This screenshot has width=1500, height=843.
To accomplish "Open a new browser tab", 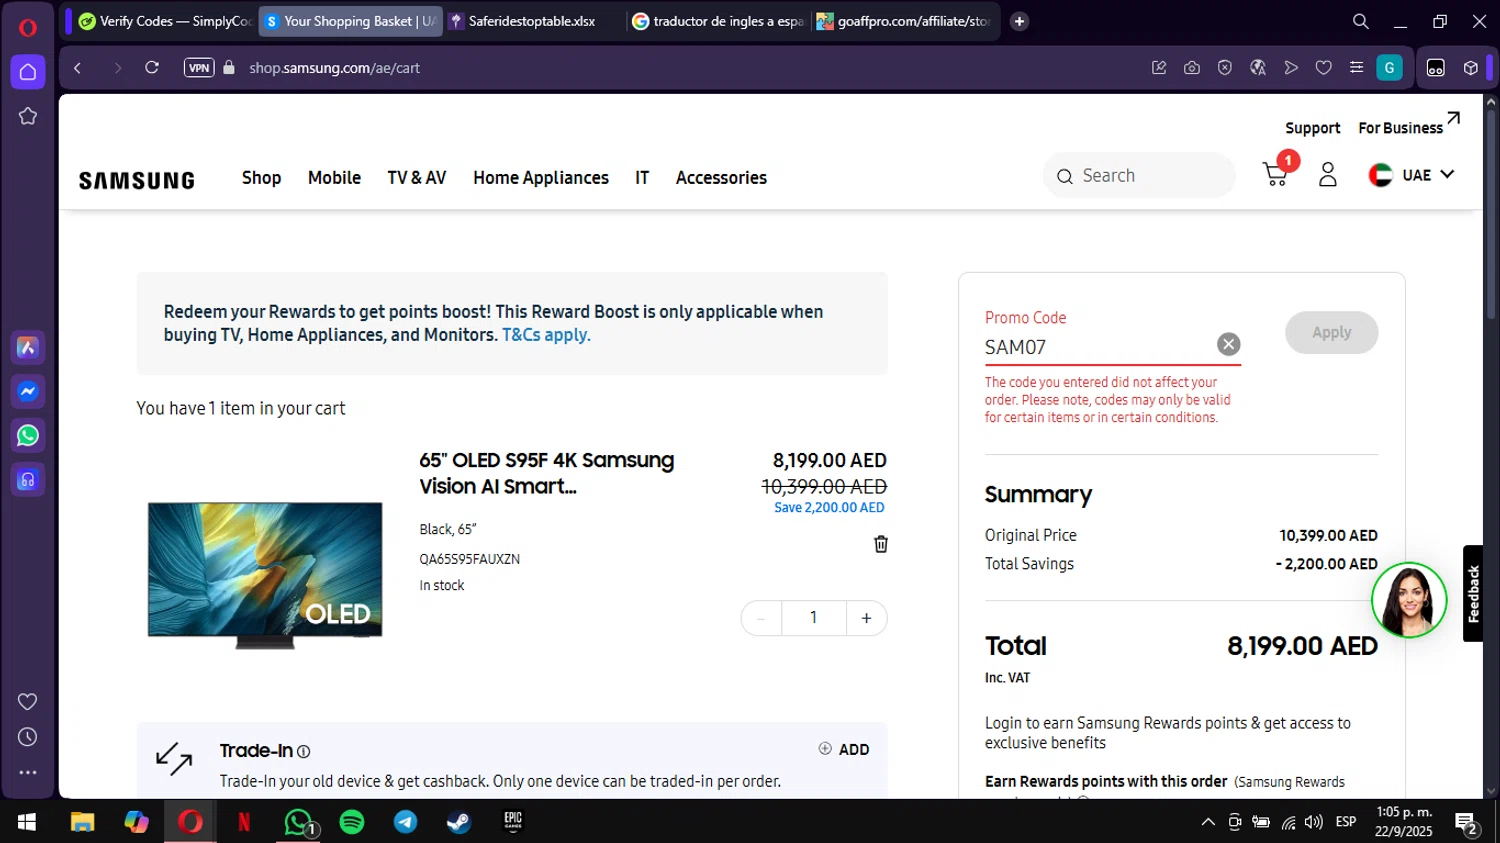I will point(1019,21).
